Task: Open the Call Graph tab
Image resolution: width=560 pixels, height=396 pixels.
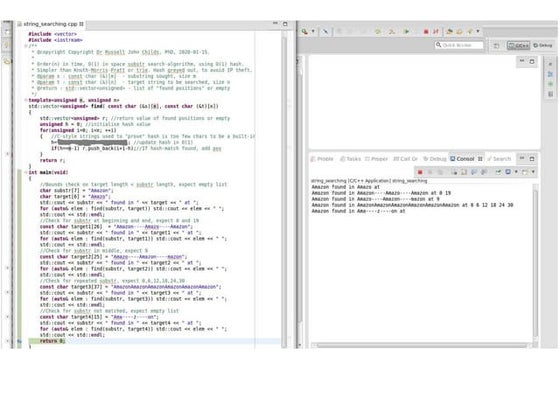Action: click(405, 159)
